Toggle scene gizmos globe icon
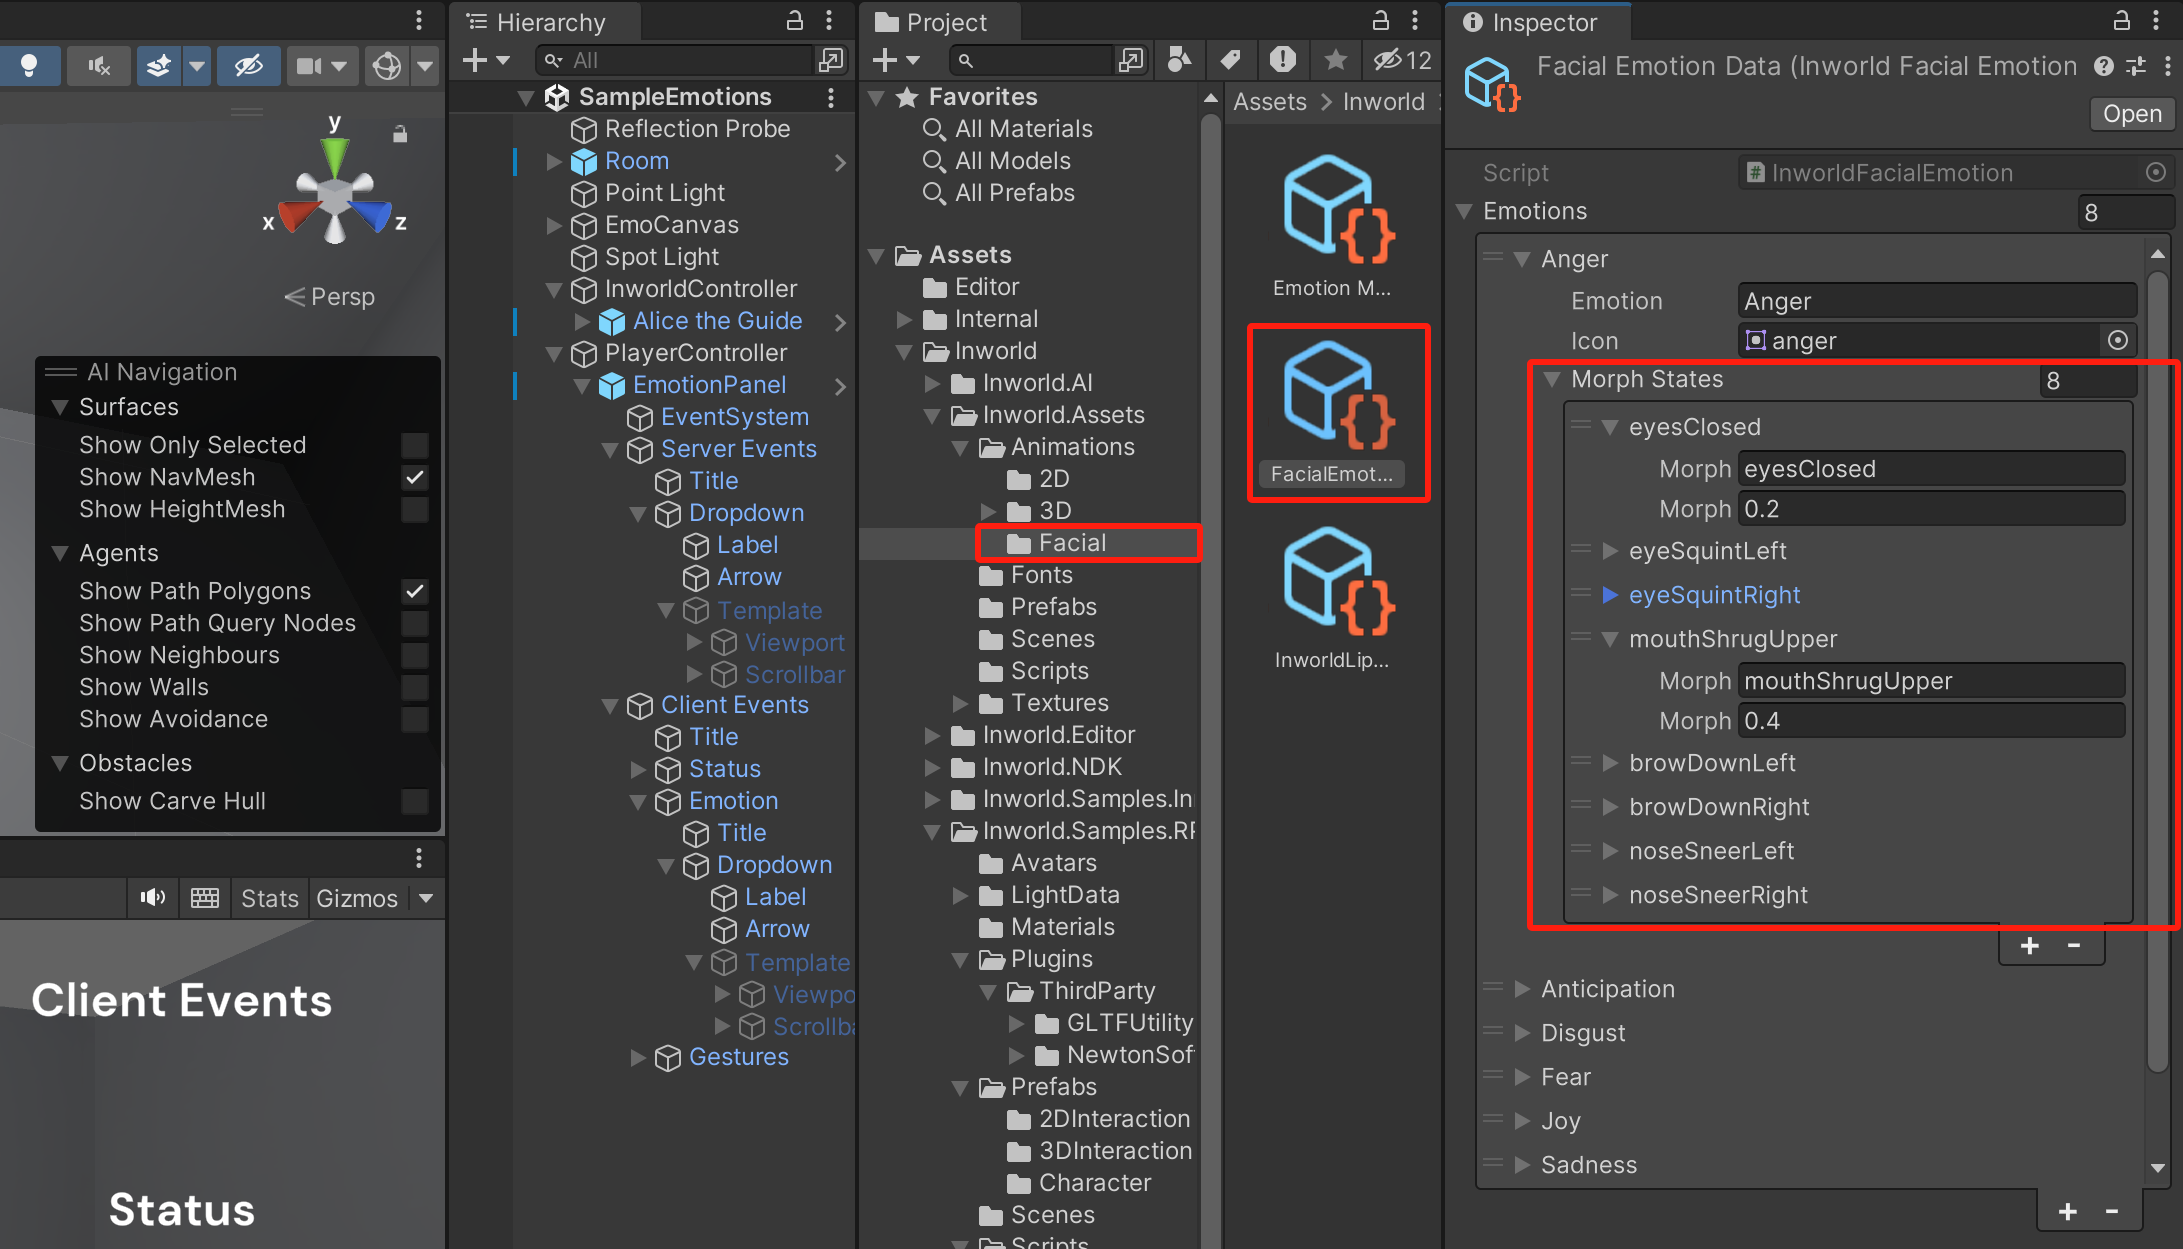The width and height of the screenshot is (2183, 1249). coord(387,66)
